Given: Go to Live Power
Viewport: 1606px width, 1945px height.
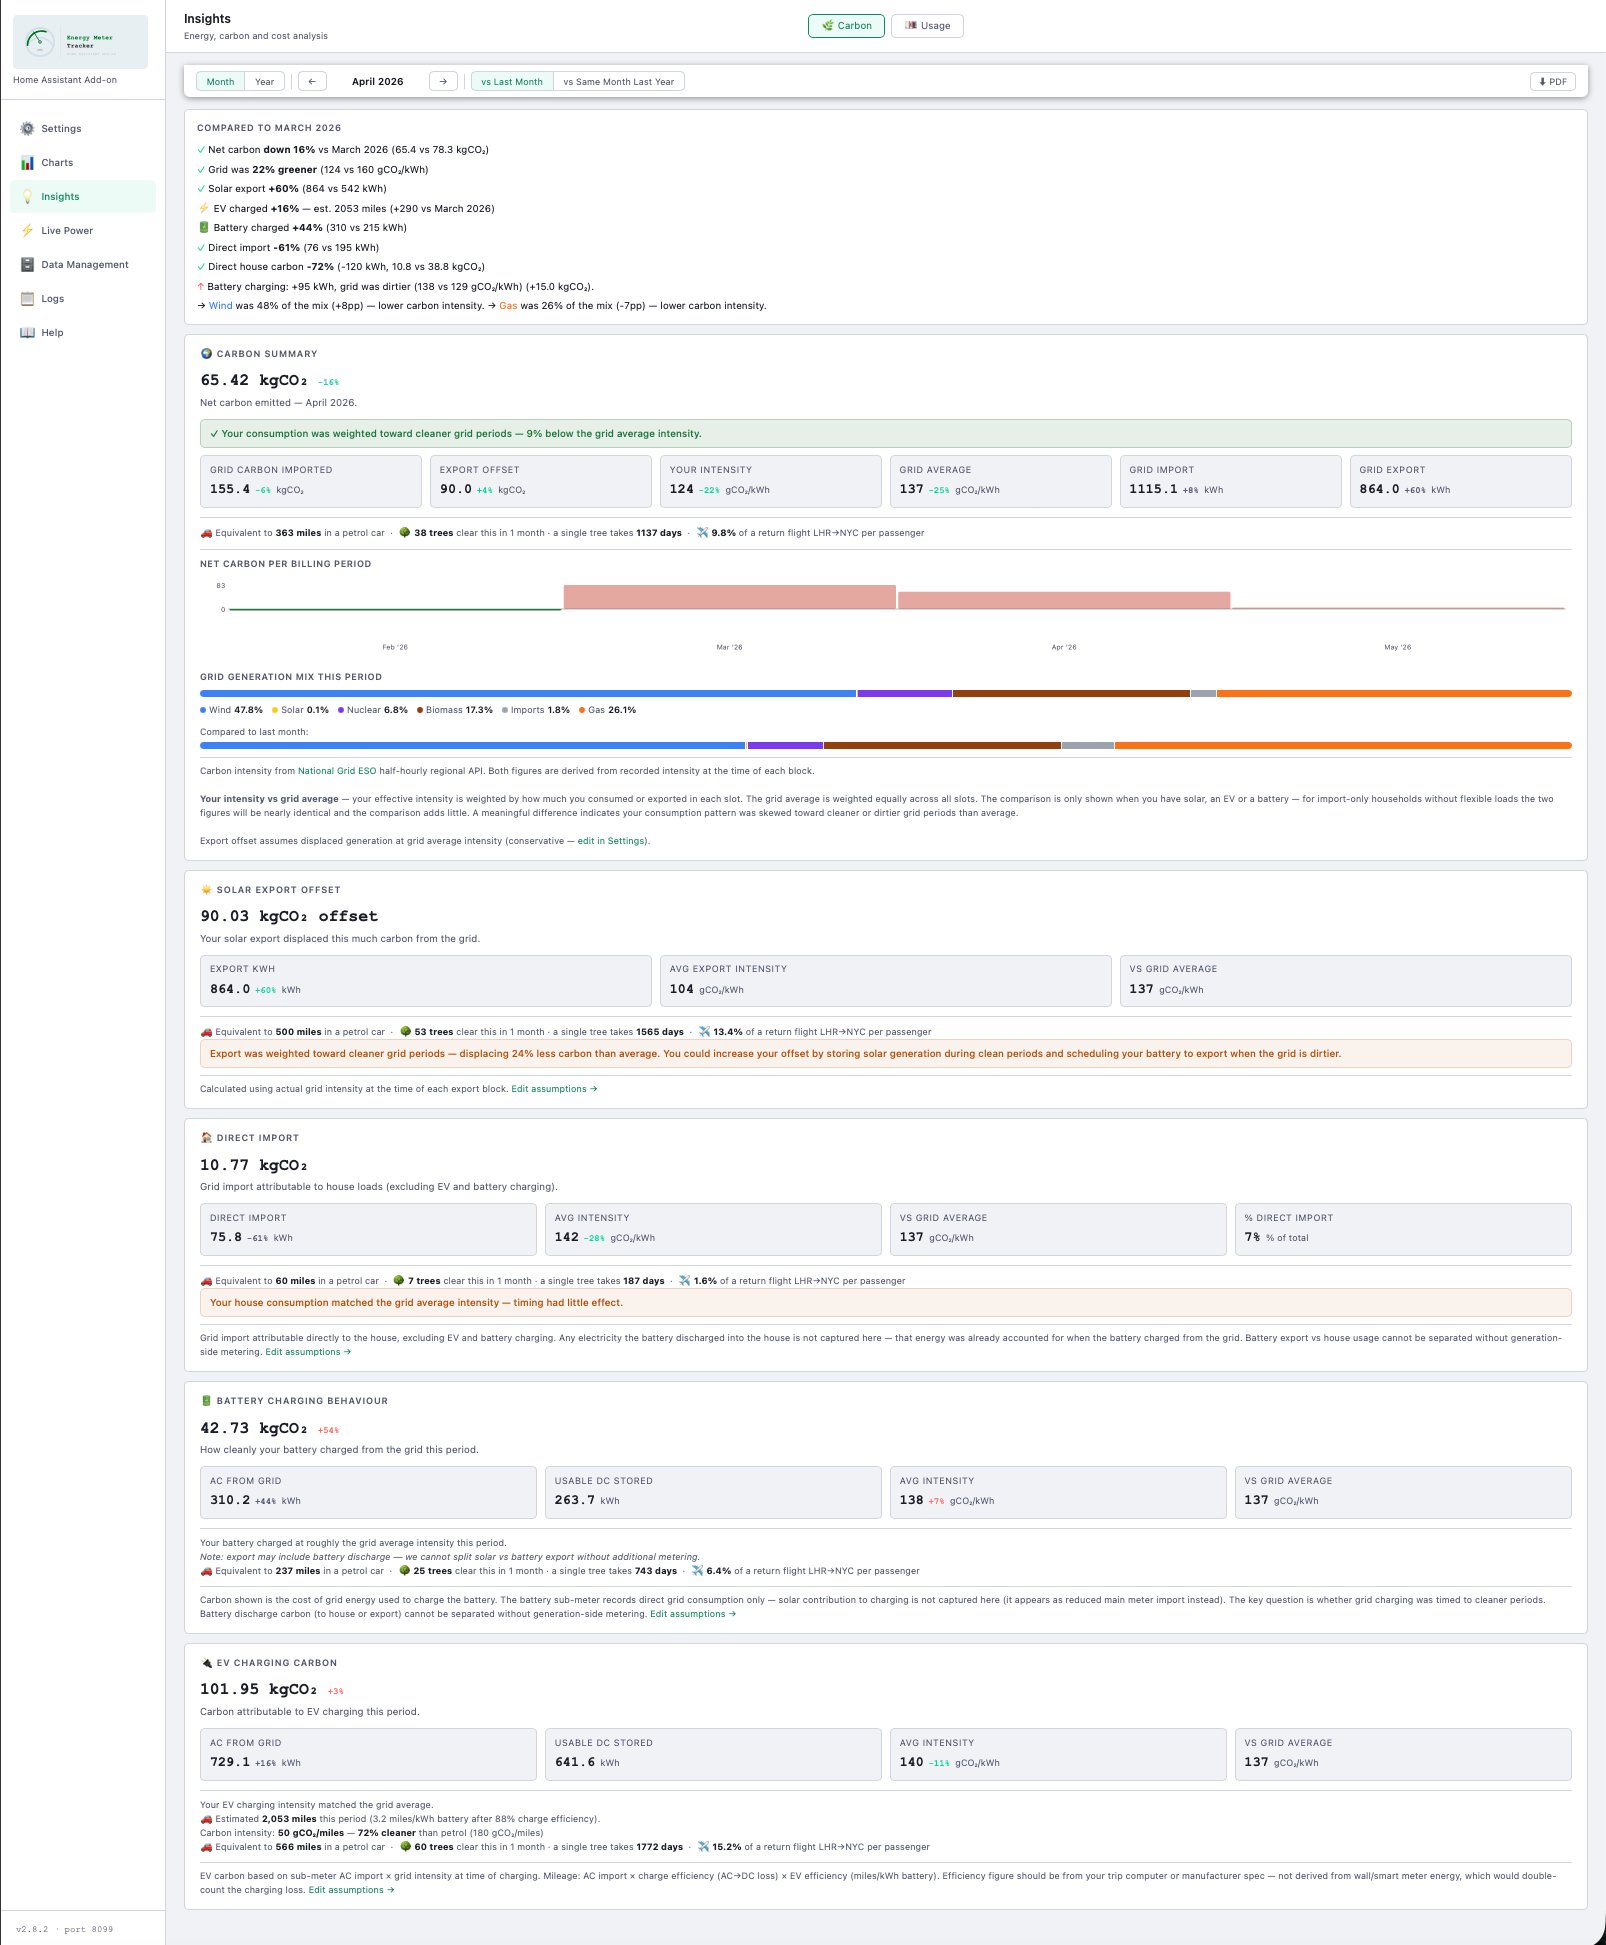Looking at the screenshot, I should point(83,231).
